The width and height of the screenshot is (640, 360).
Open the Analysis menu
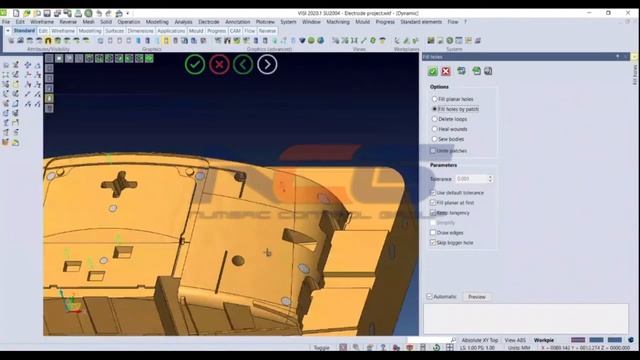[x=183, y=22]
